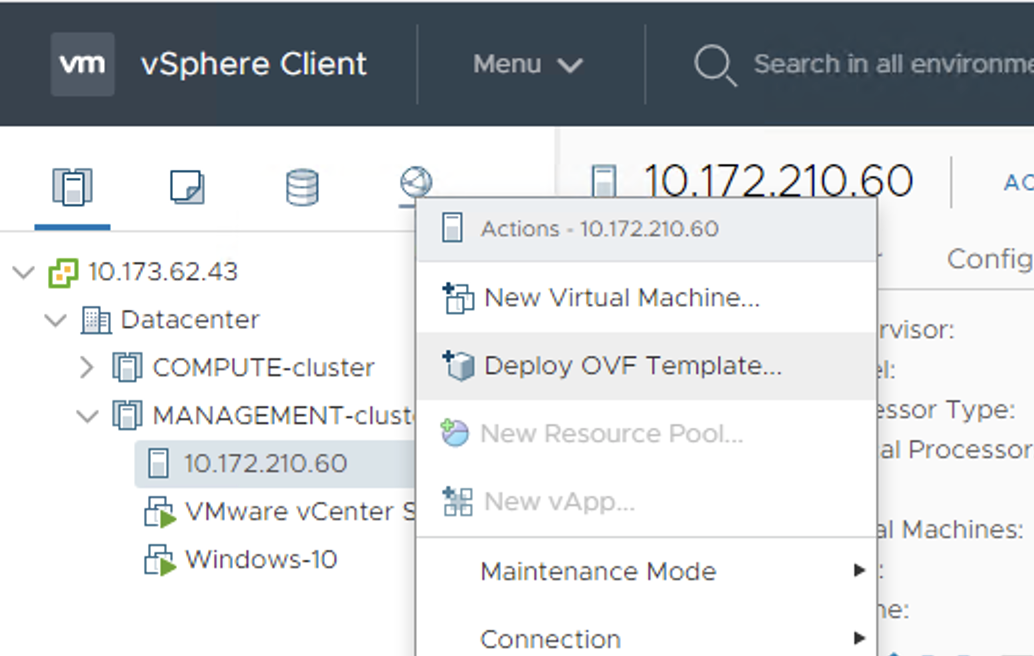Open the Hosts and Clusters view icon
This screenshot has height=656, width=1034.
73,187
